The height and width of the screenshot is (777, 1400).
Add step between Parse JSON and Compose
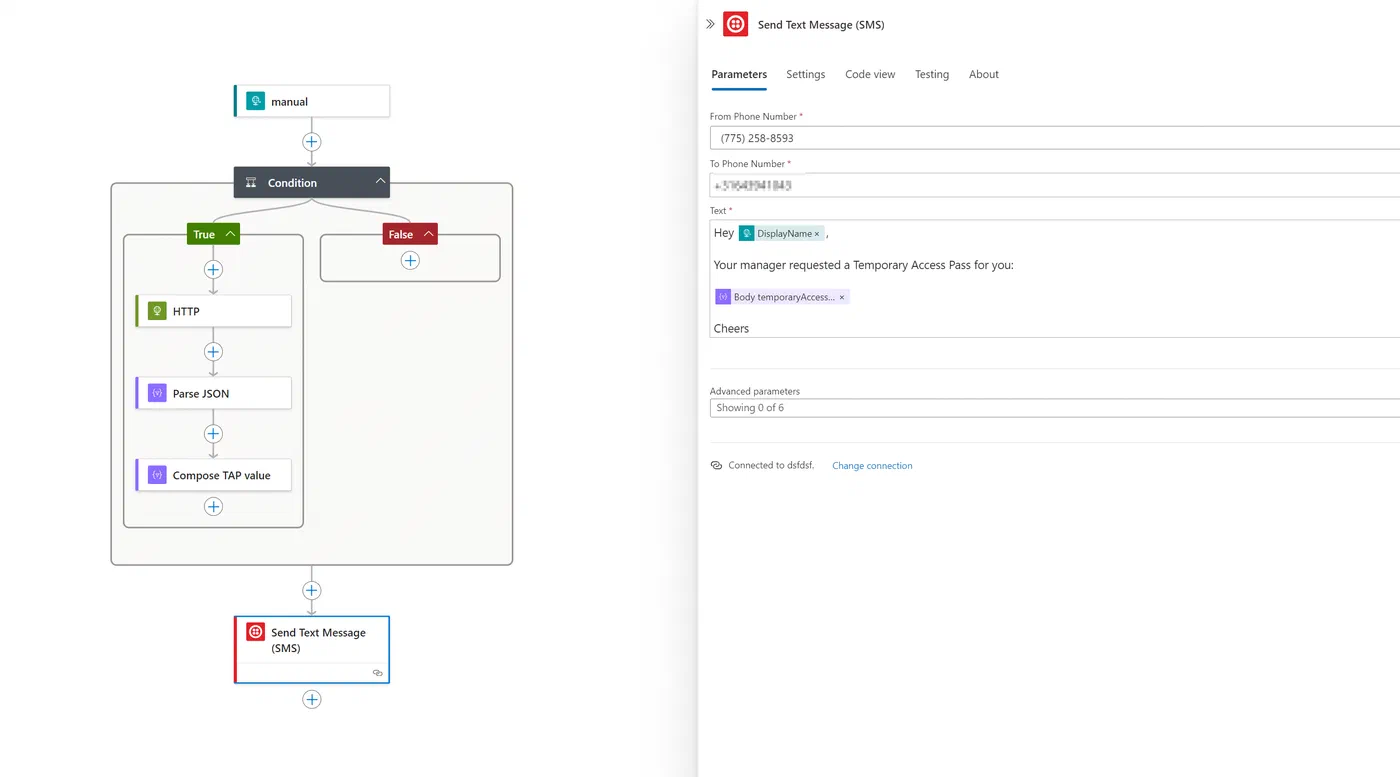coord(213,434)
